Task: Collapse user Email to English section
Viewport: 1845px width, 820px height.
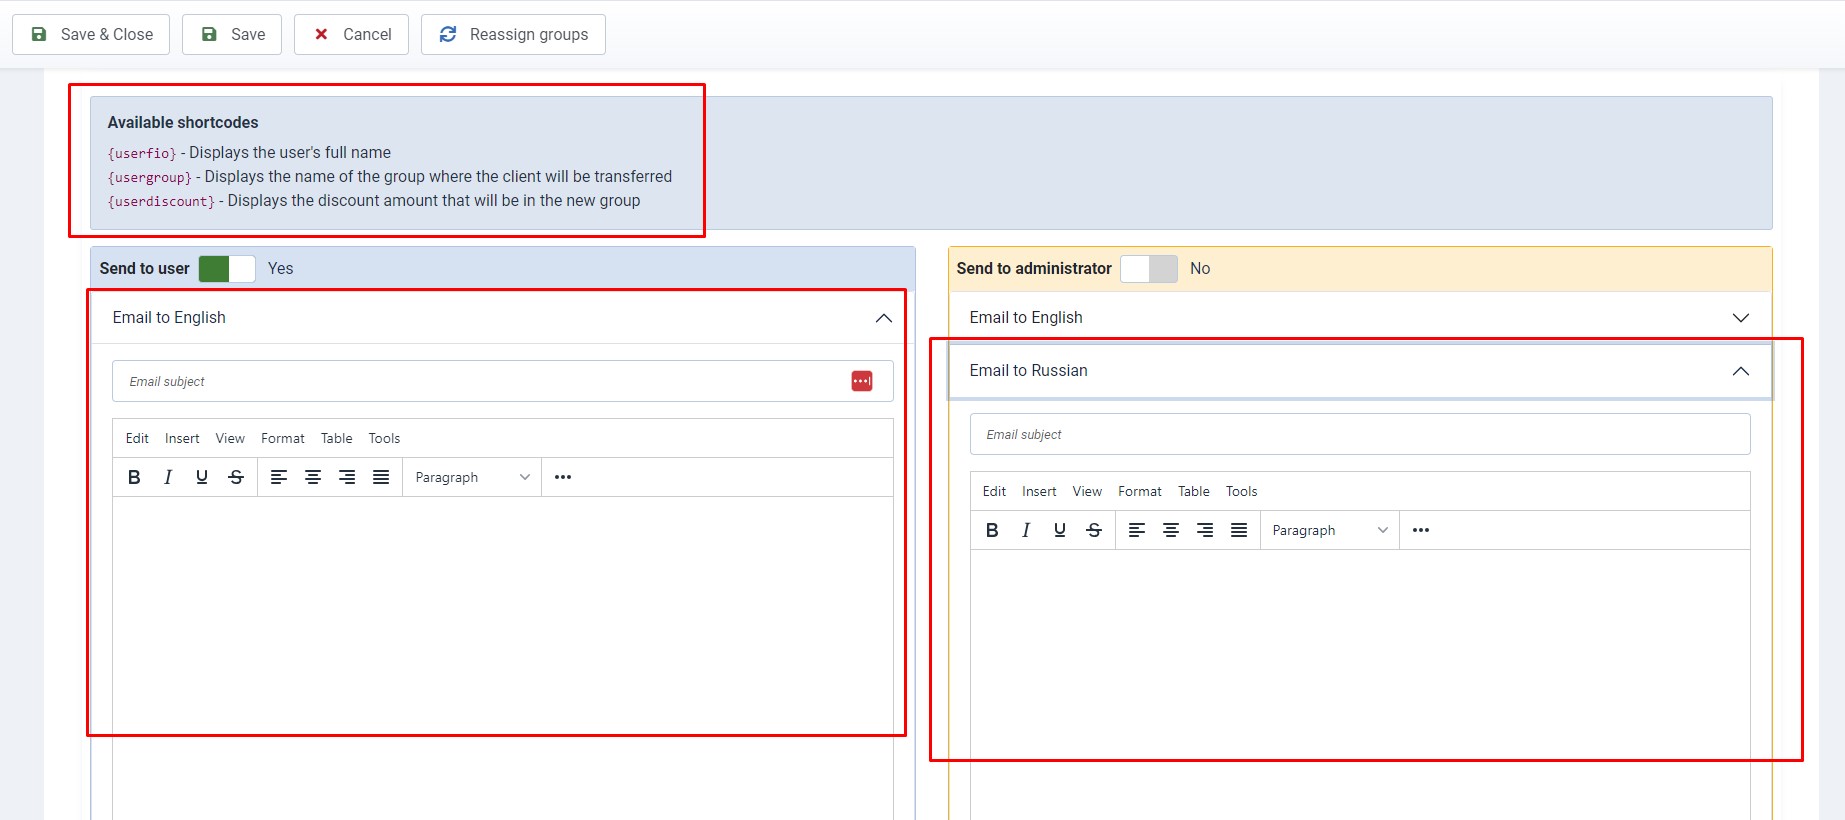Action: (x=883, y=318)
